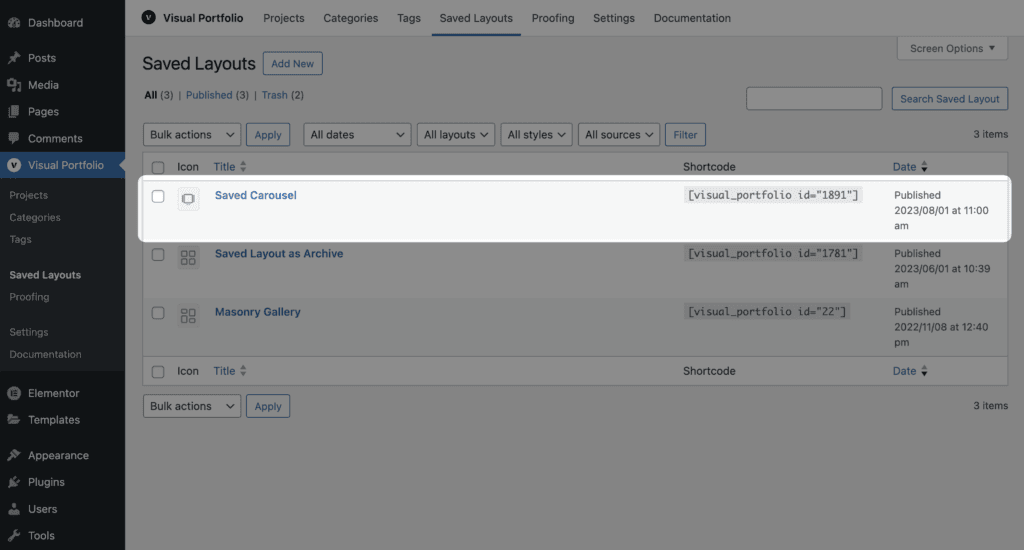
Task: Click the grid icon of Masonry Gallery
Action: point(188,316)
